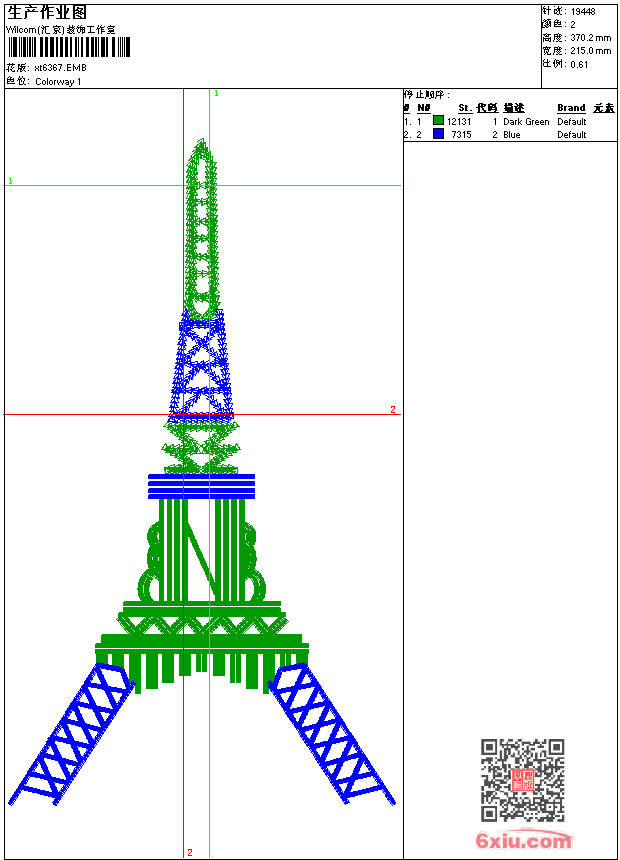Click the Dark Green color swatch
620x860 pixels.
[x=438, y=121]
